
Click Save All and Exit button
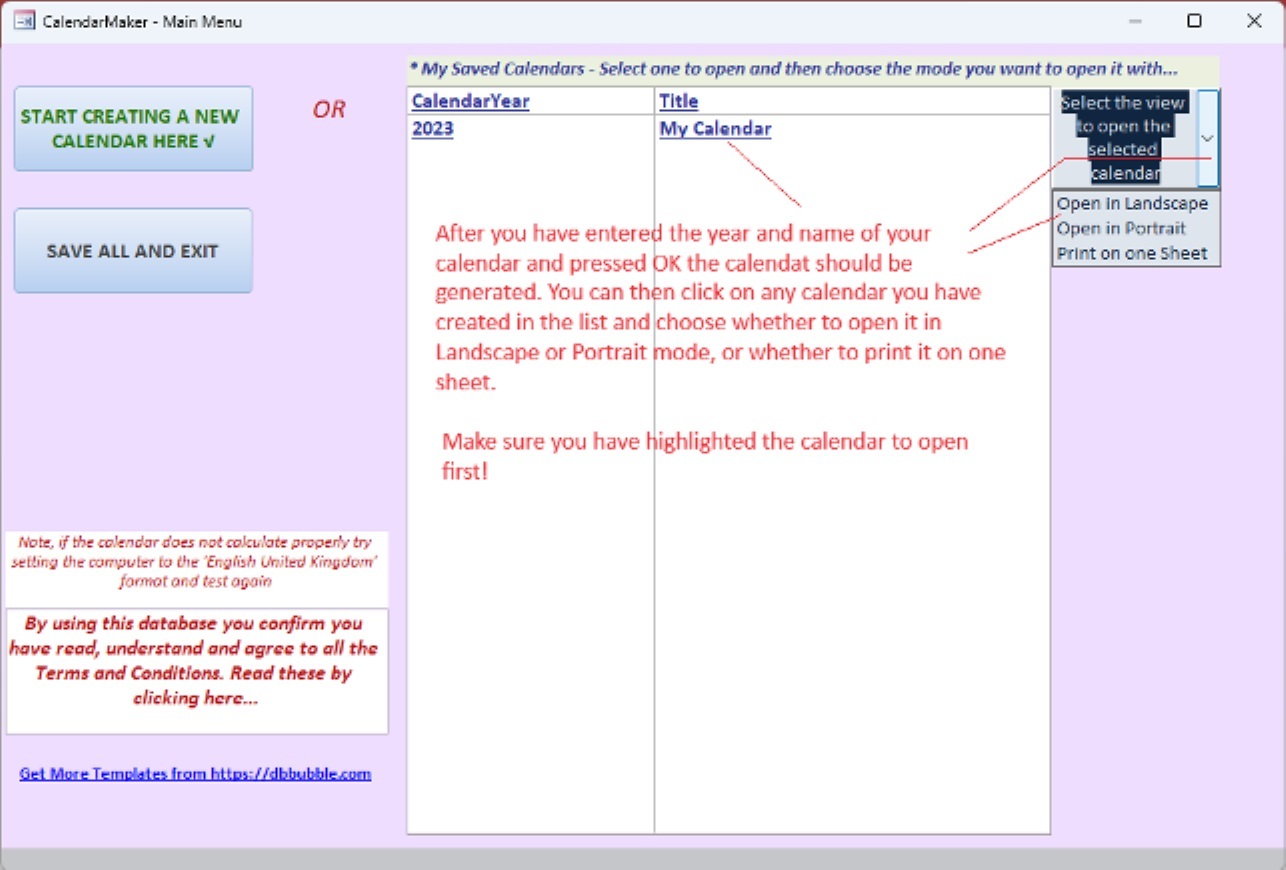(x=133, y=251)
